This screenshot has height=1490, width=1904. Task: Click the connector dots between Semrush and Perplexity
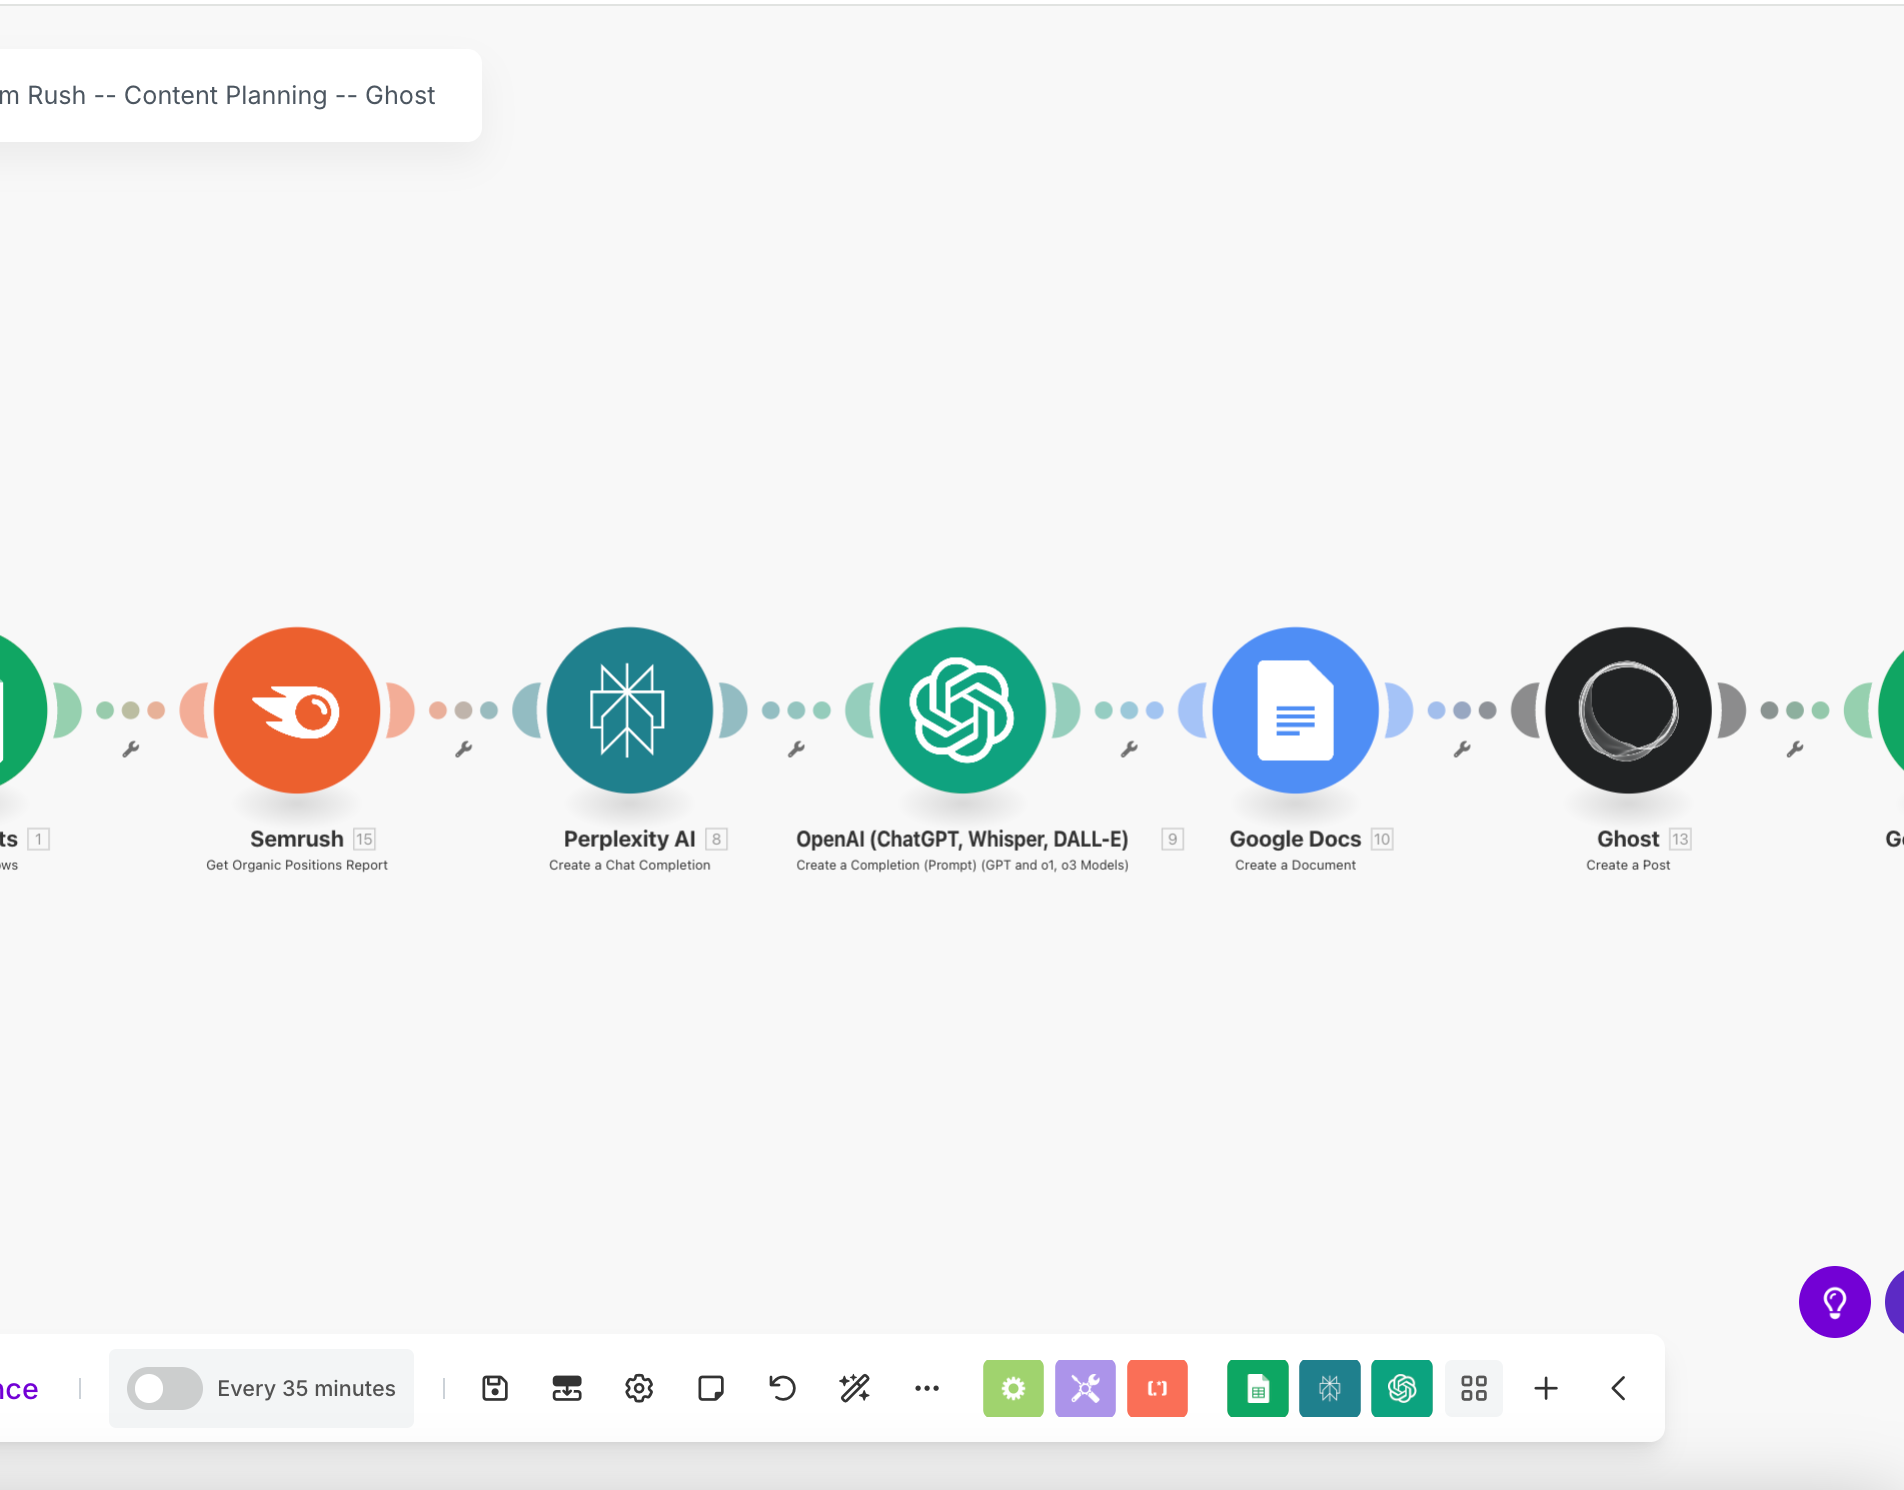463,710
